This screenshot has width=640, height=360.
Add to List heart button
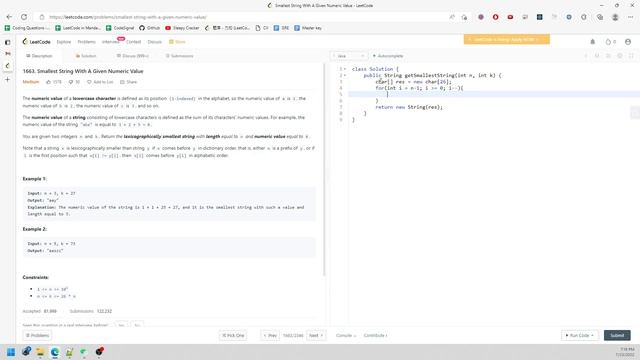[100, 82]
